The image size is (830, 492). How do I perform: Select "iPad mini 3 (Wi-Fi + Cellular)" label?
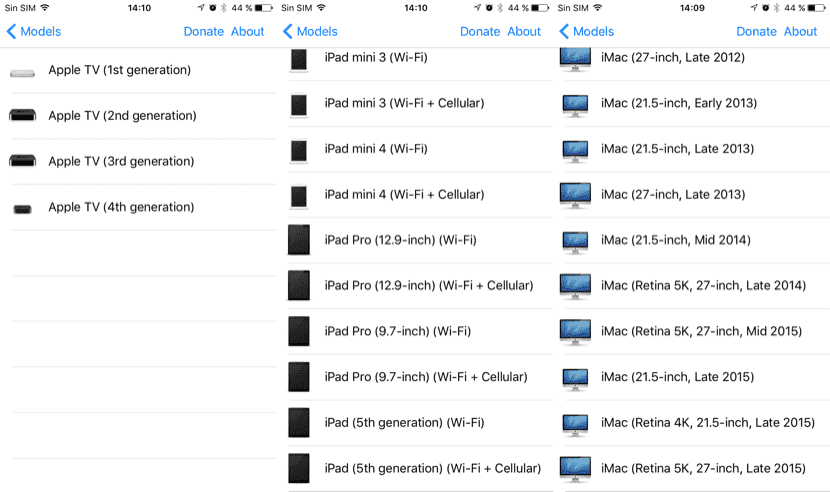[404, 103]
